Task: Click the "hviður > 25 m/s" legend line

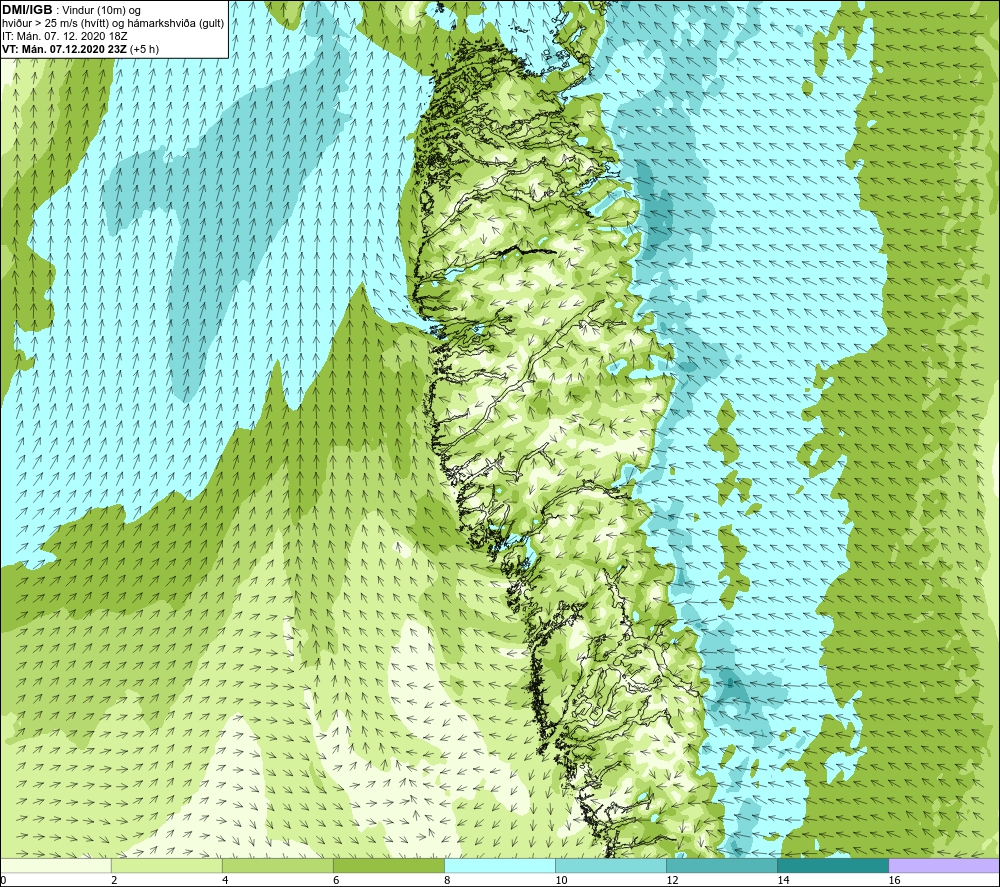Action: coord(113,24)
